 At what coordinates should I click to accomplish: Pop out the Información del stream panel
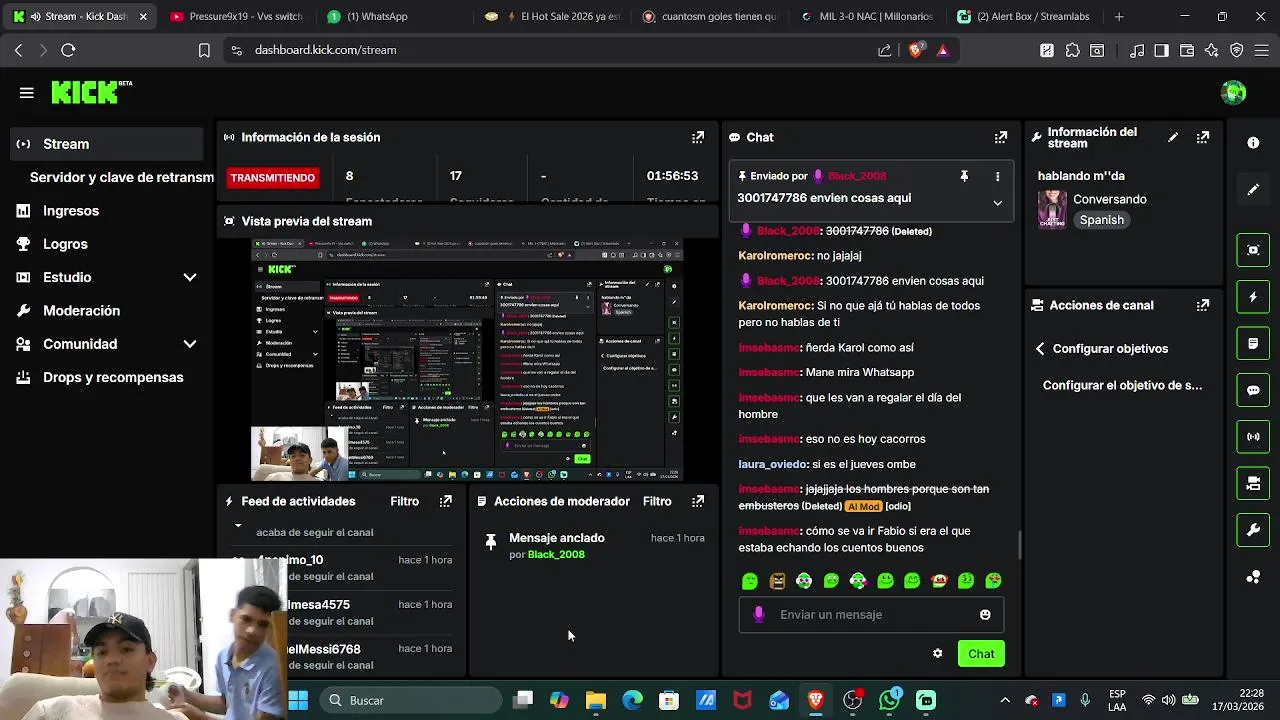tap(1203, 137)
